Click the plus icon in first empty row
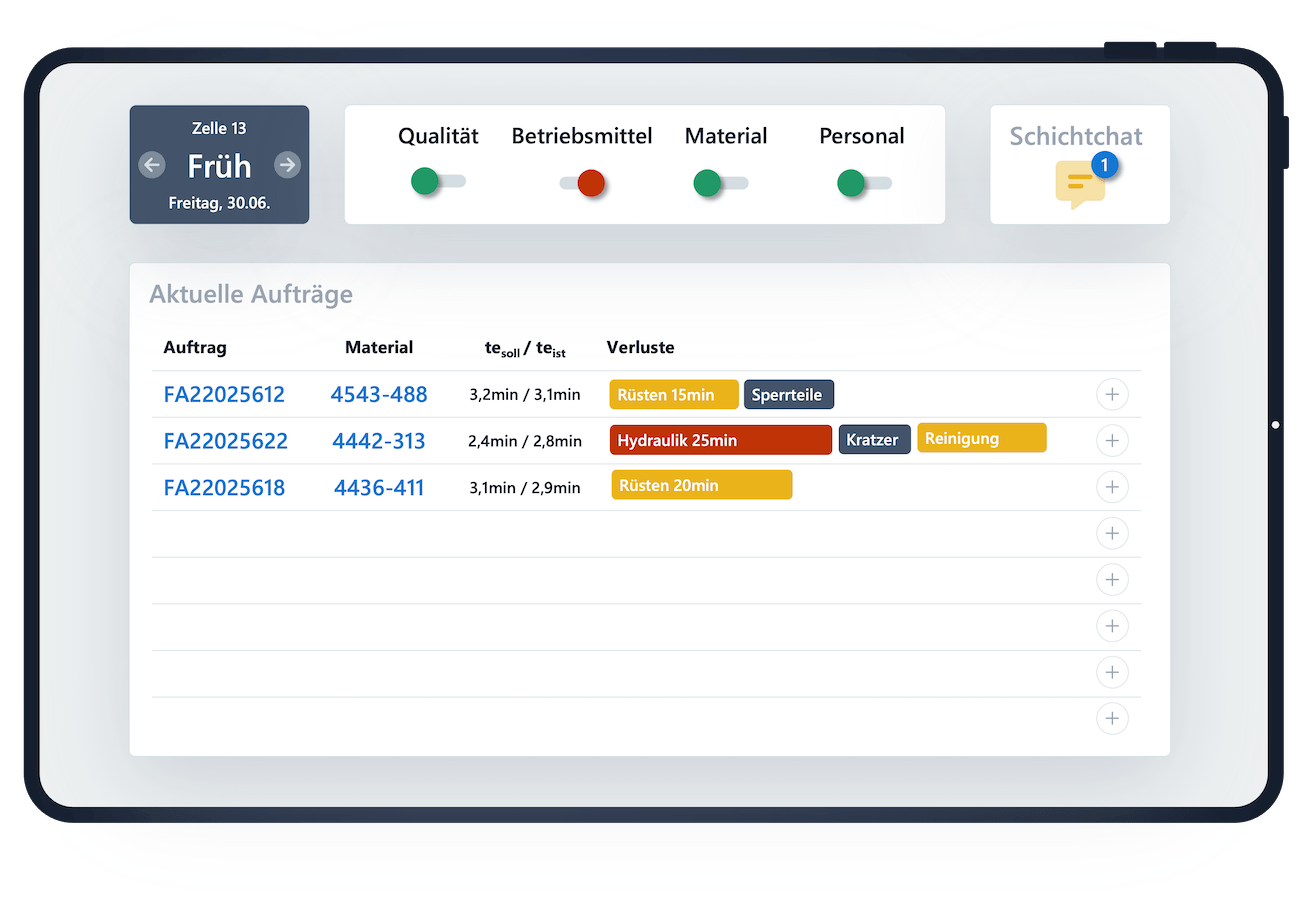 [1112, 533]
